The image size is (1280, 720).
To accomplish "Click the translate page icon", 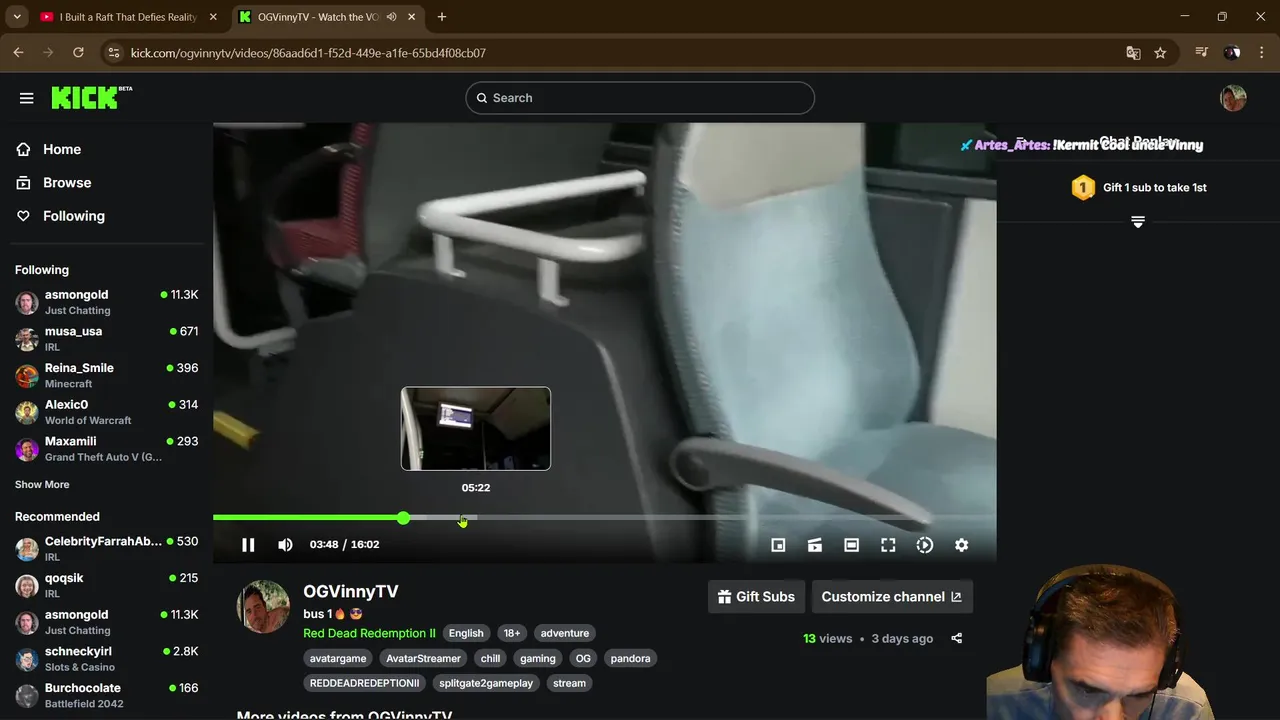I will point(1133,53).
